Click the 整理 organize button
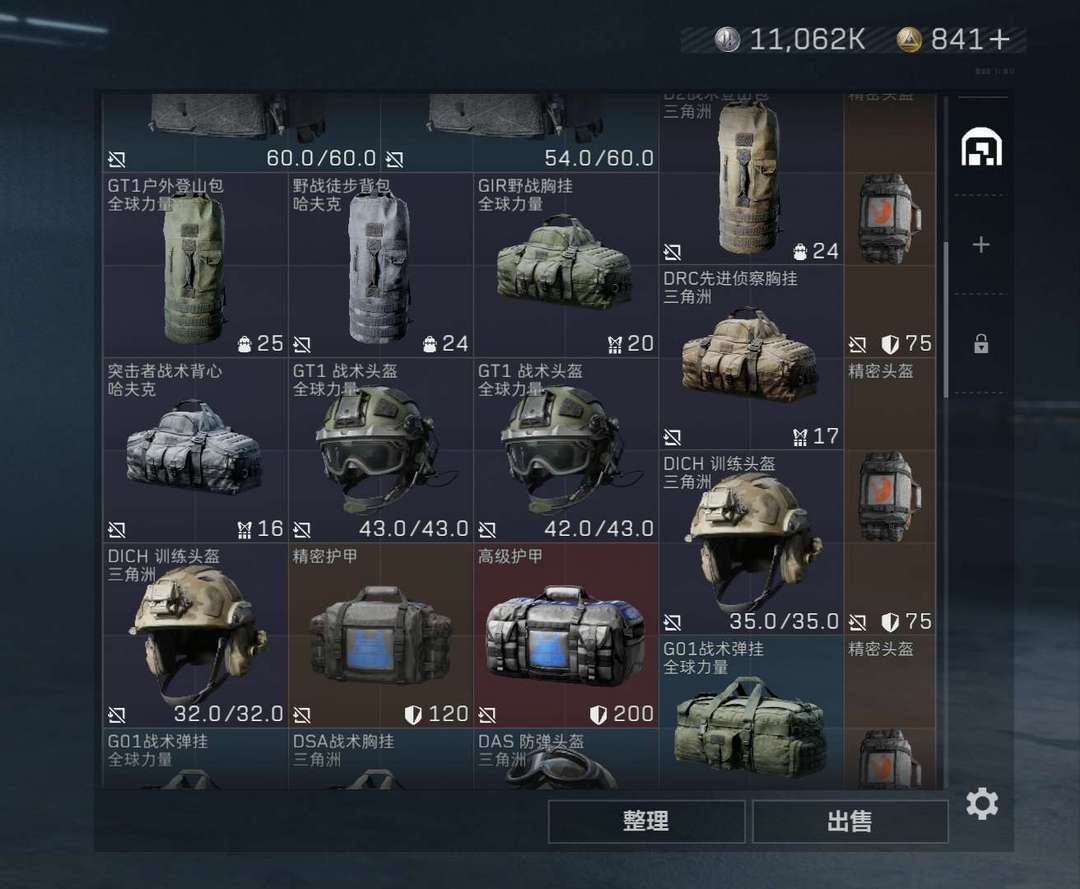 tap(646, 821)
